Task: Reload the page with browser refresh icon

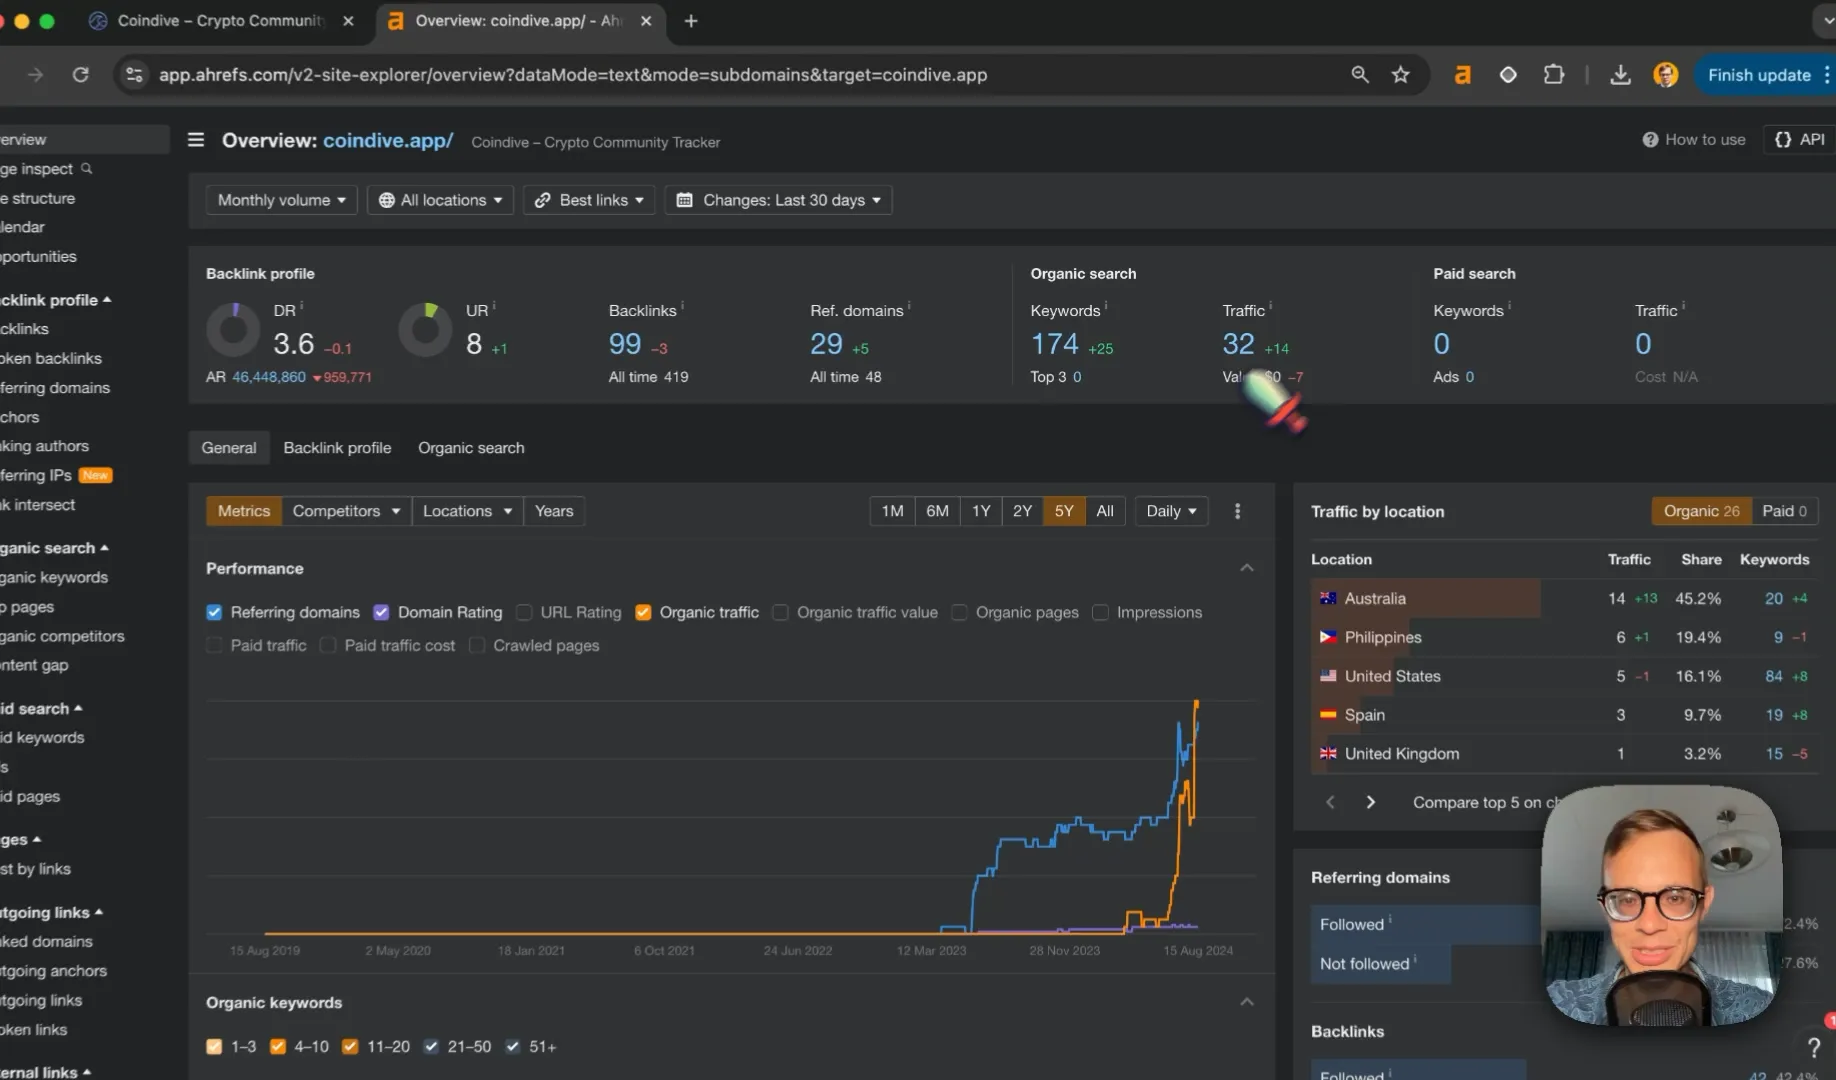Action: pyautogui.click(x=81, y=75)
